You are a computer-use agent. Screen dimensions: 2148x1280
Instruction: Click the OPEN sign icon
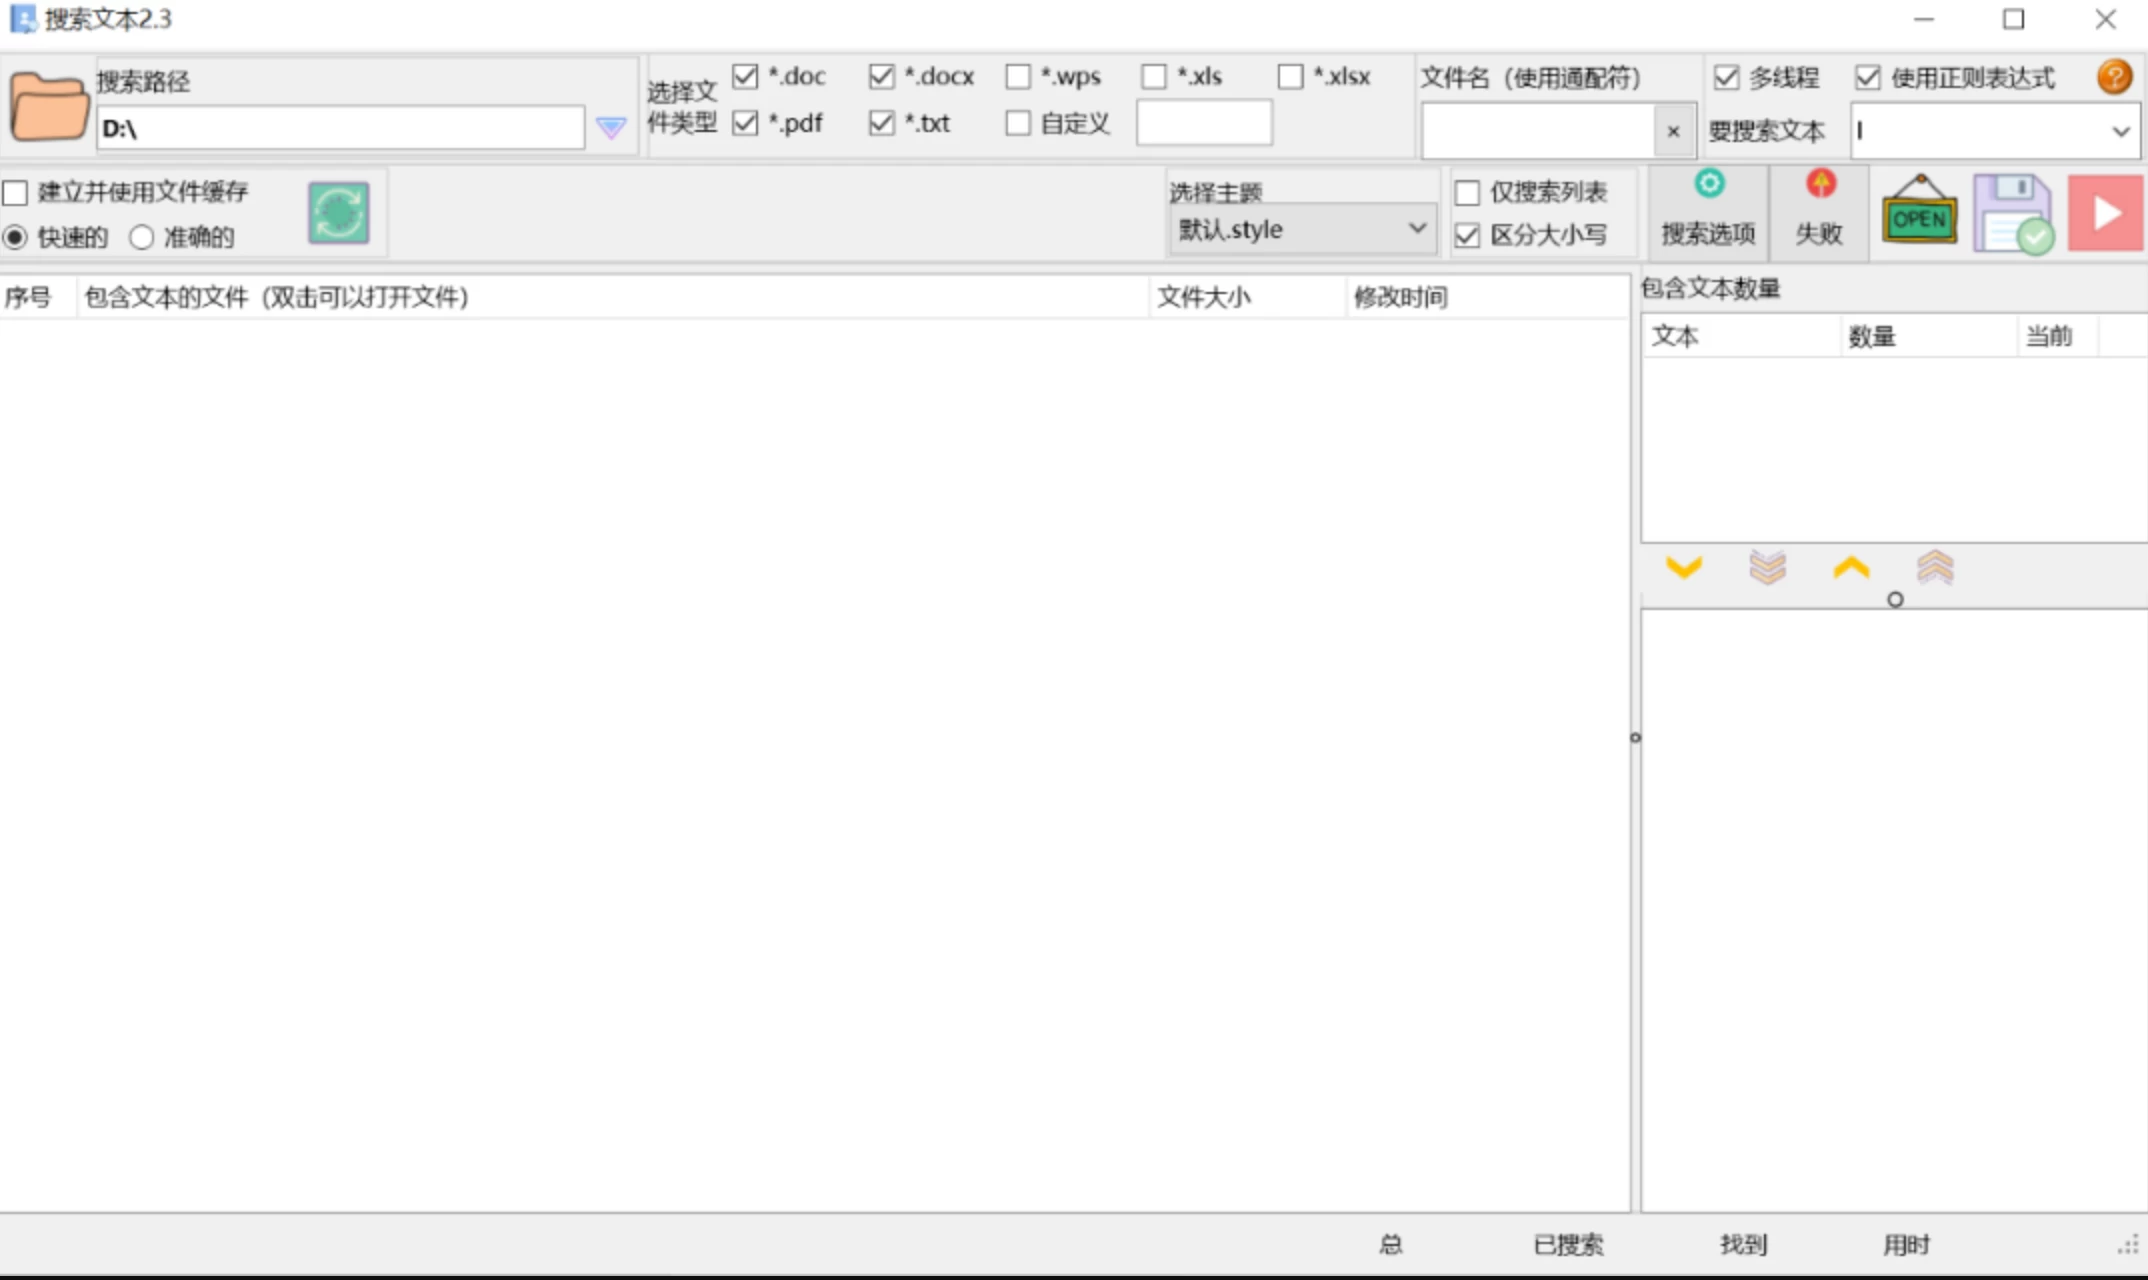click(x=1919, y=213)
